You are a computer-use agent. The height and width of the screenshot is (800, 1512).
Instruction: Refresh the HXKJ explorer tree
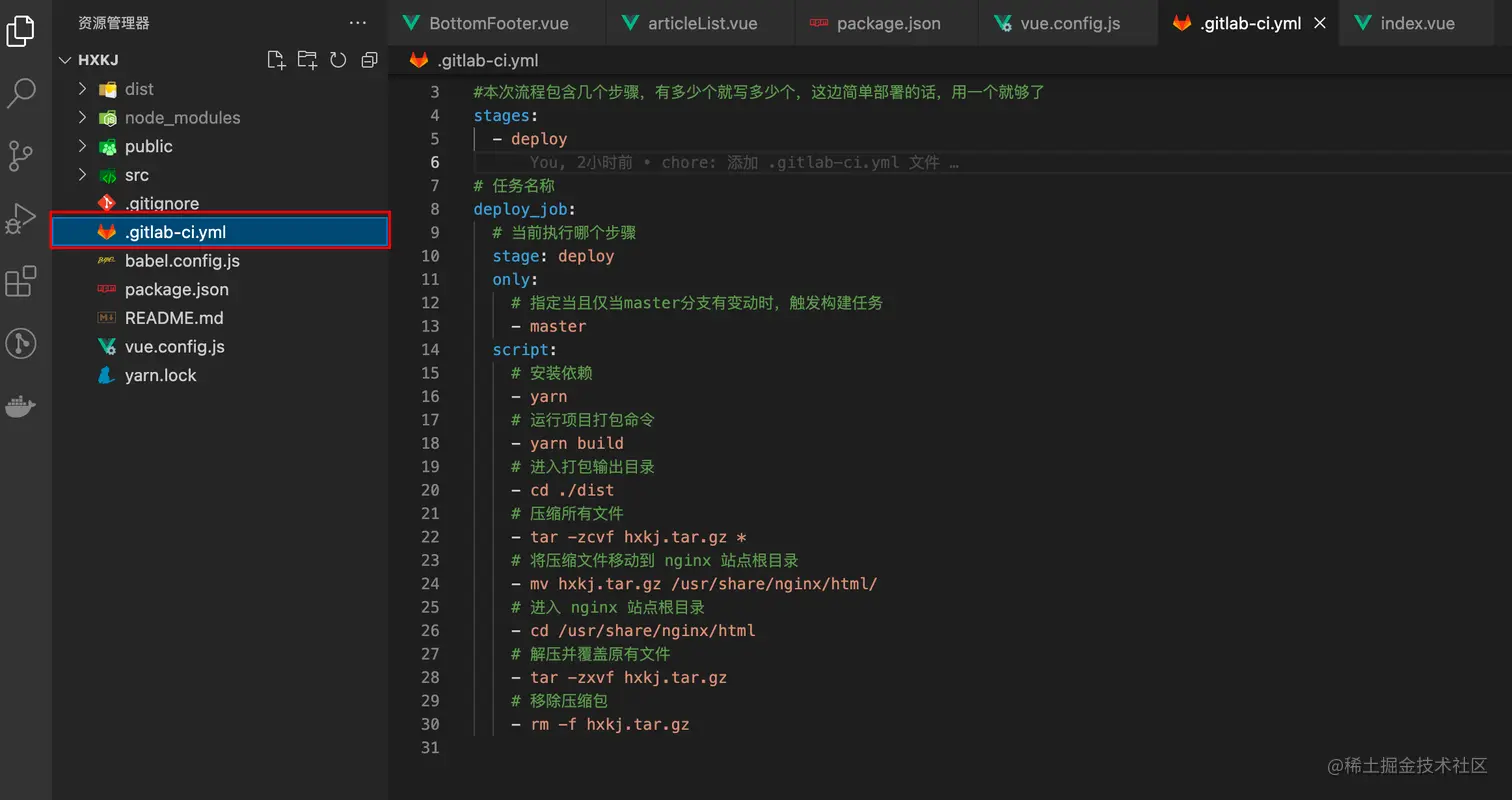tap(338, 60)
